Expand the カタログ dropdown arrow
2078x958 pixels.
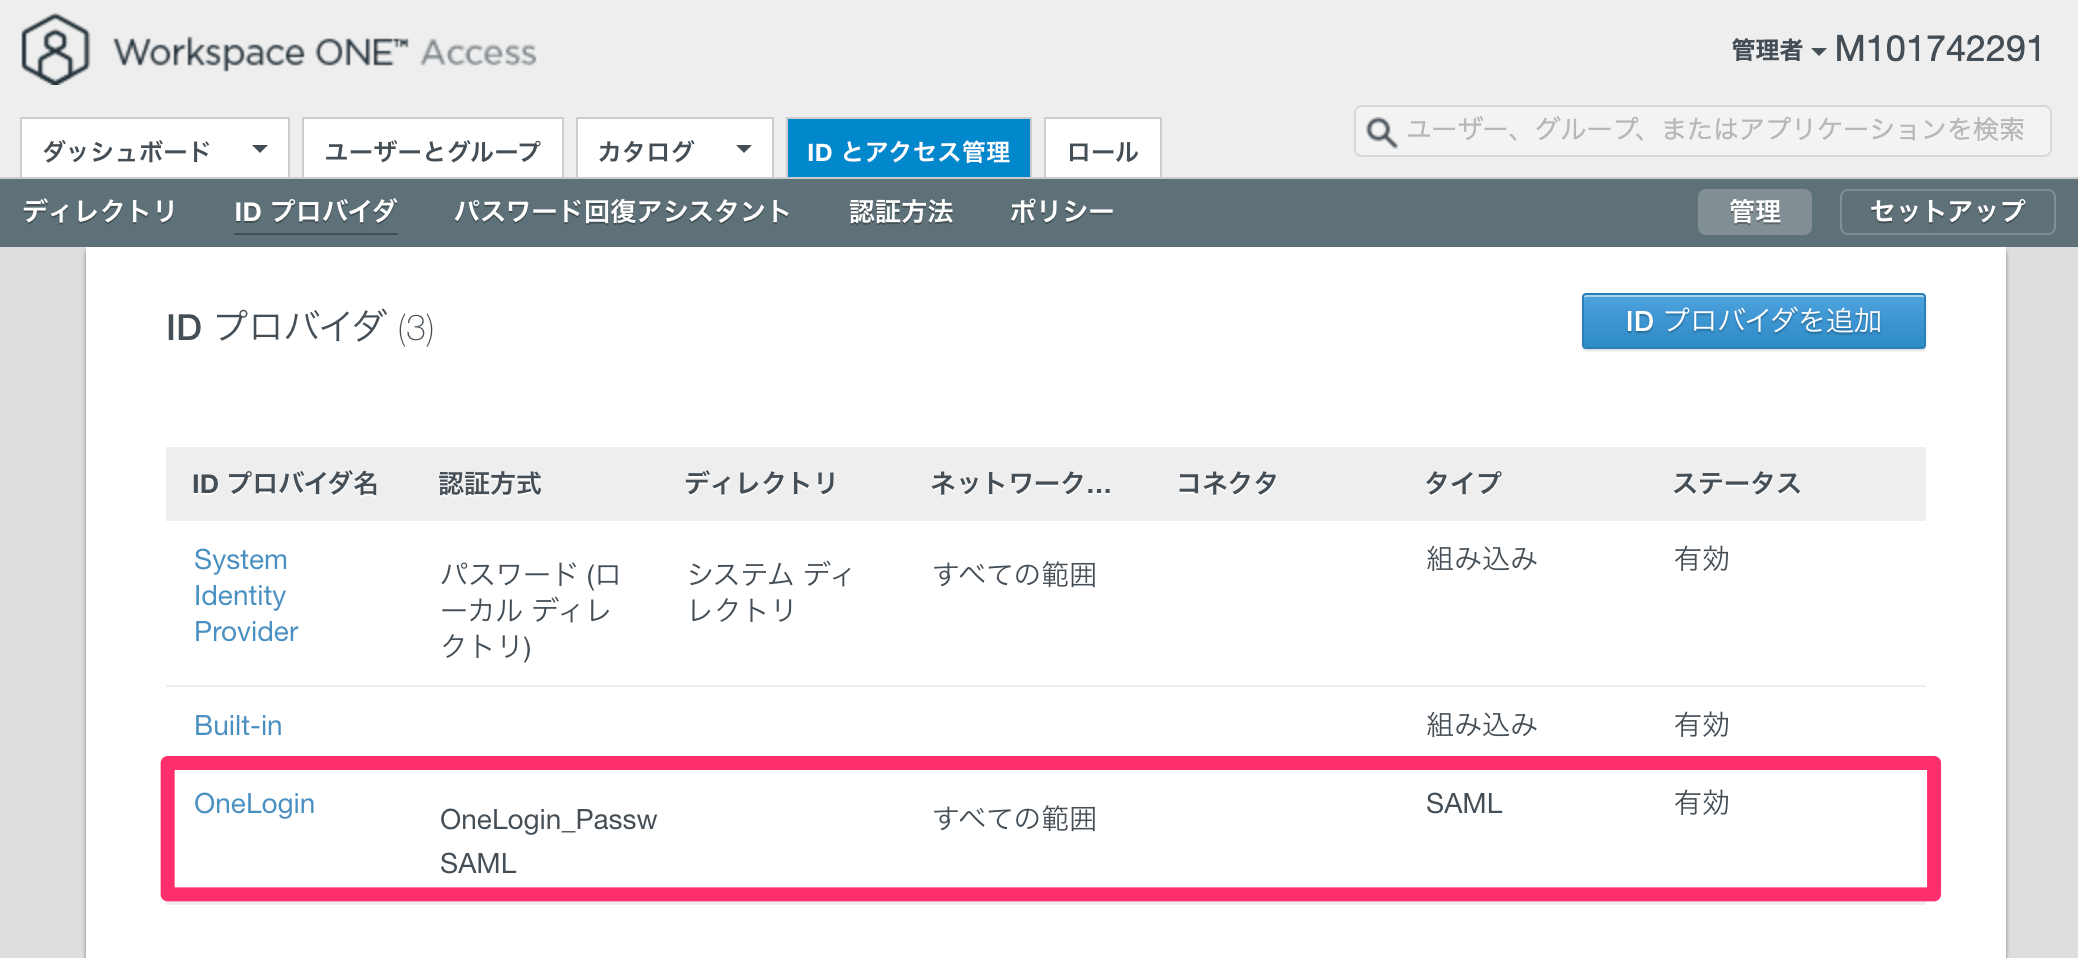tap(743, 149)
